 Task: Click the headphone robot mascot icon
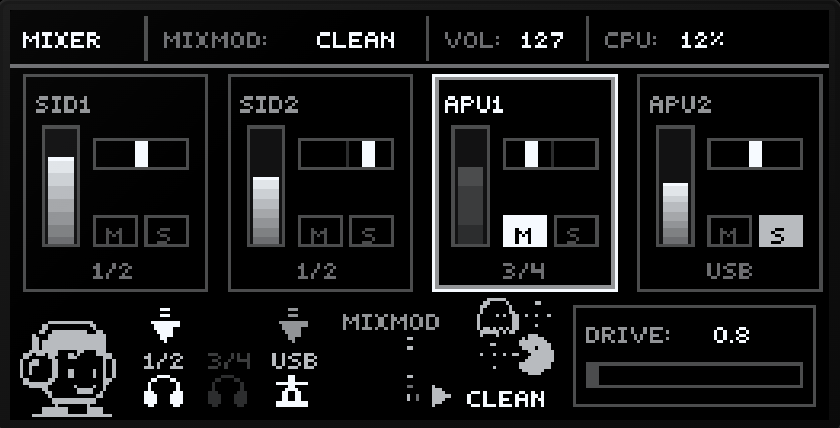pyautogui.click(x=68, y=368)
